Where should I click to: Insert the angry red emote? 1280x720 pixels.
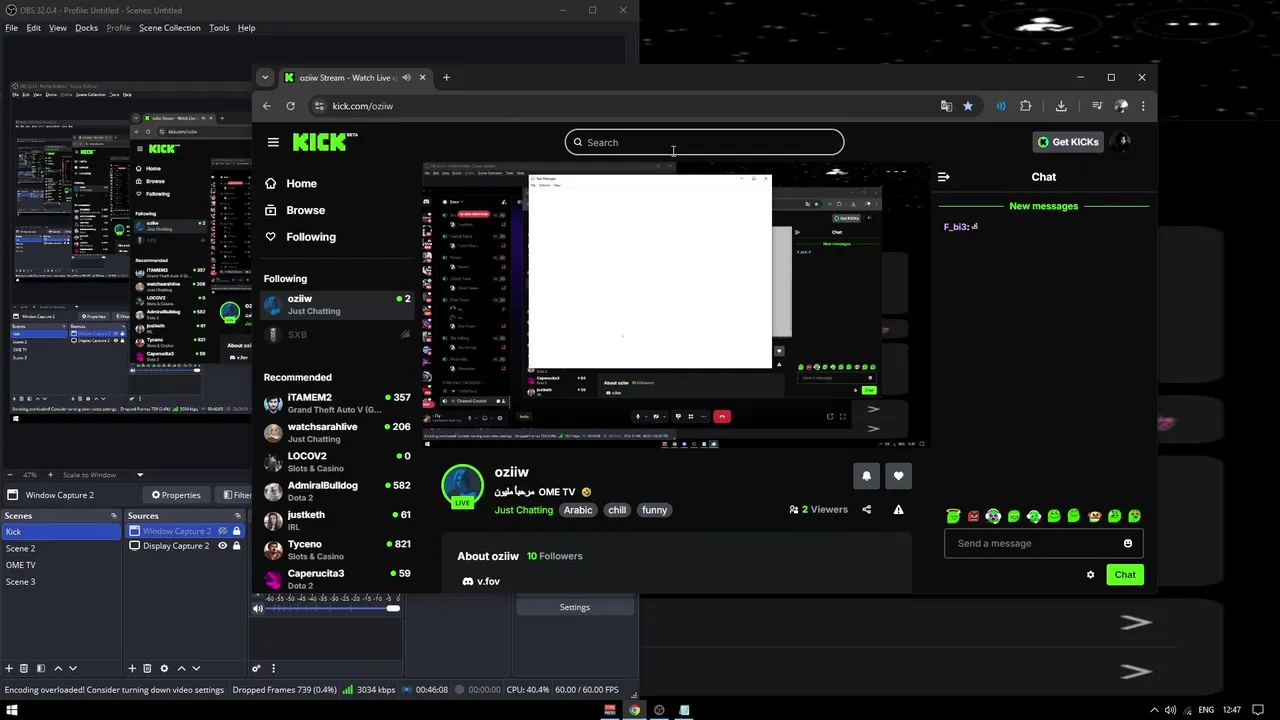click(x=973, y=516)
